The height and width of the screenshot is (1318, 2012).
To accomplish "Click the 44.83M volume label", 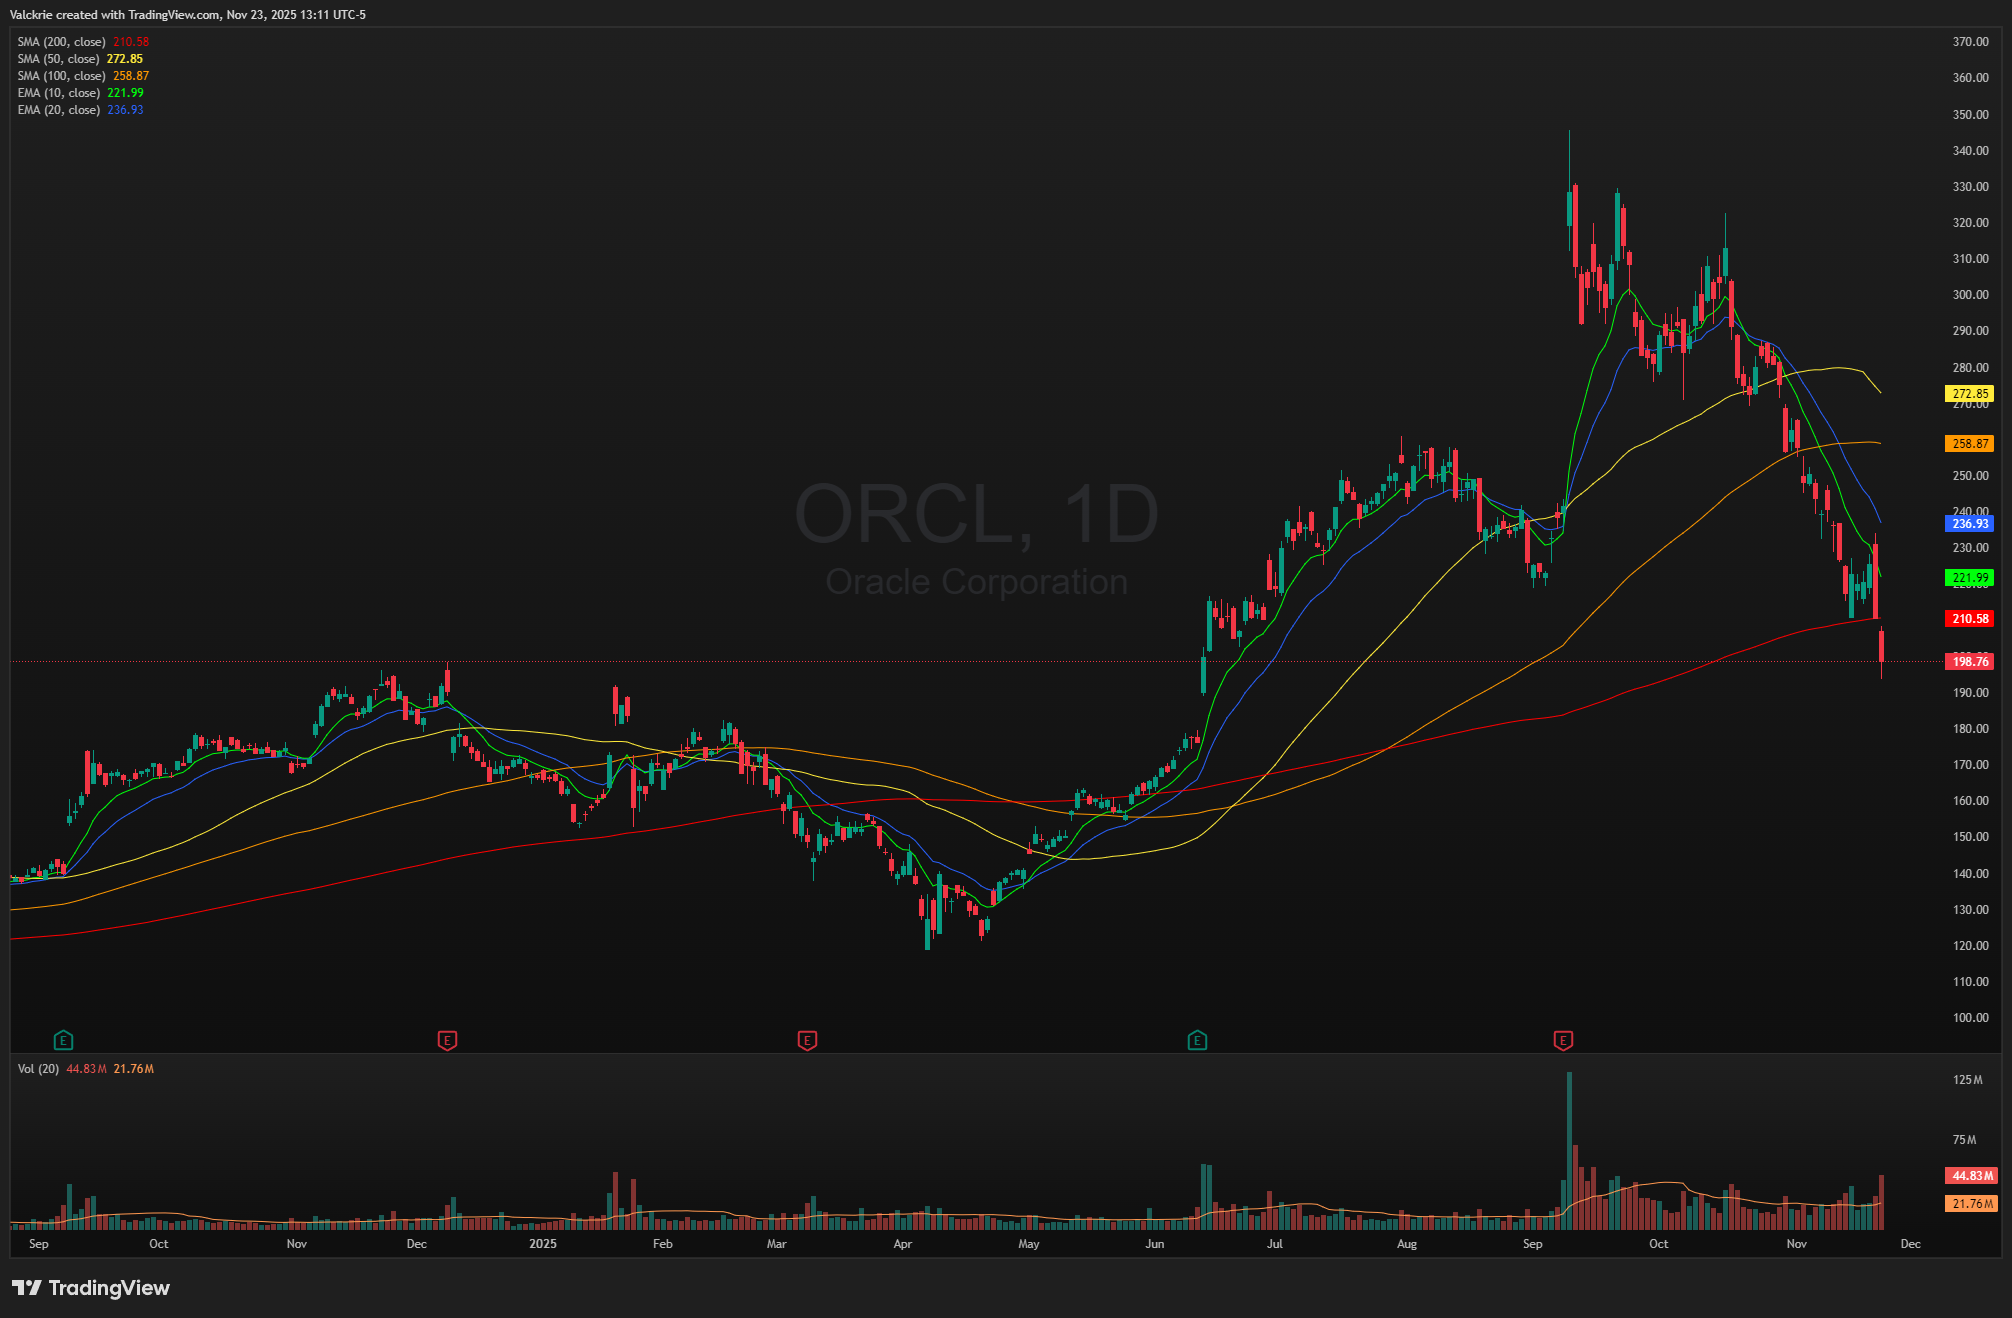I will coord(1969,1175).
